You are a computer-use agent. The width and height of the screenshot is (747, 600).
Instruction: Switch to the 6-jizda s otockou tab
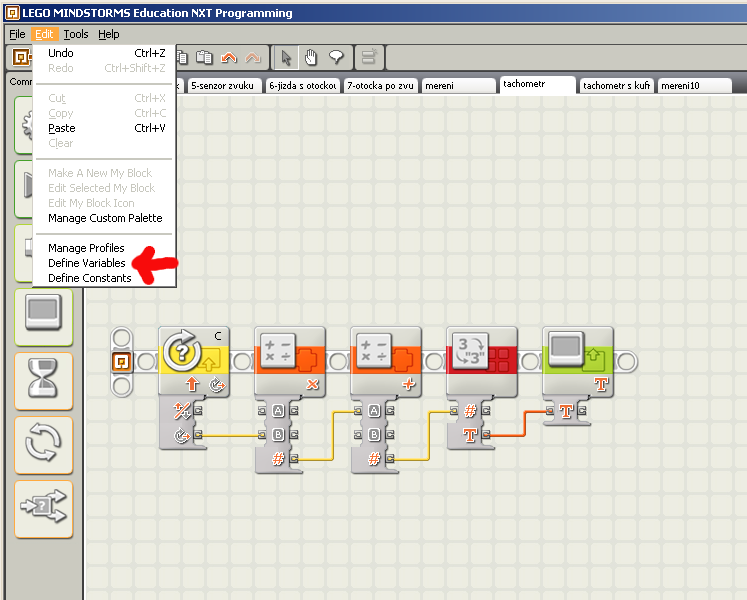pos(303,86)
